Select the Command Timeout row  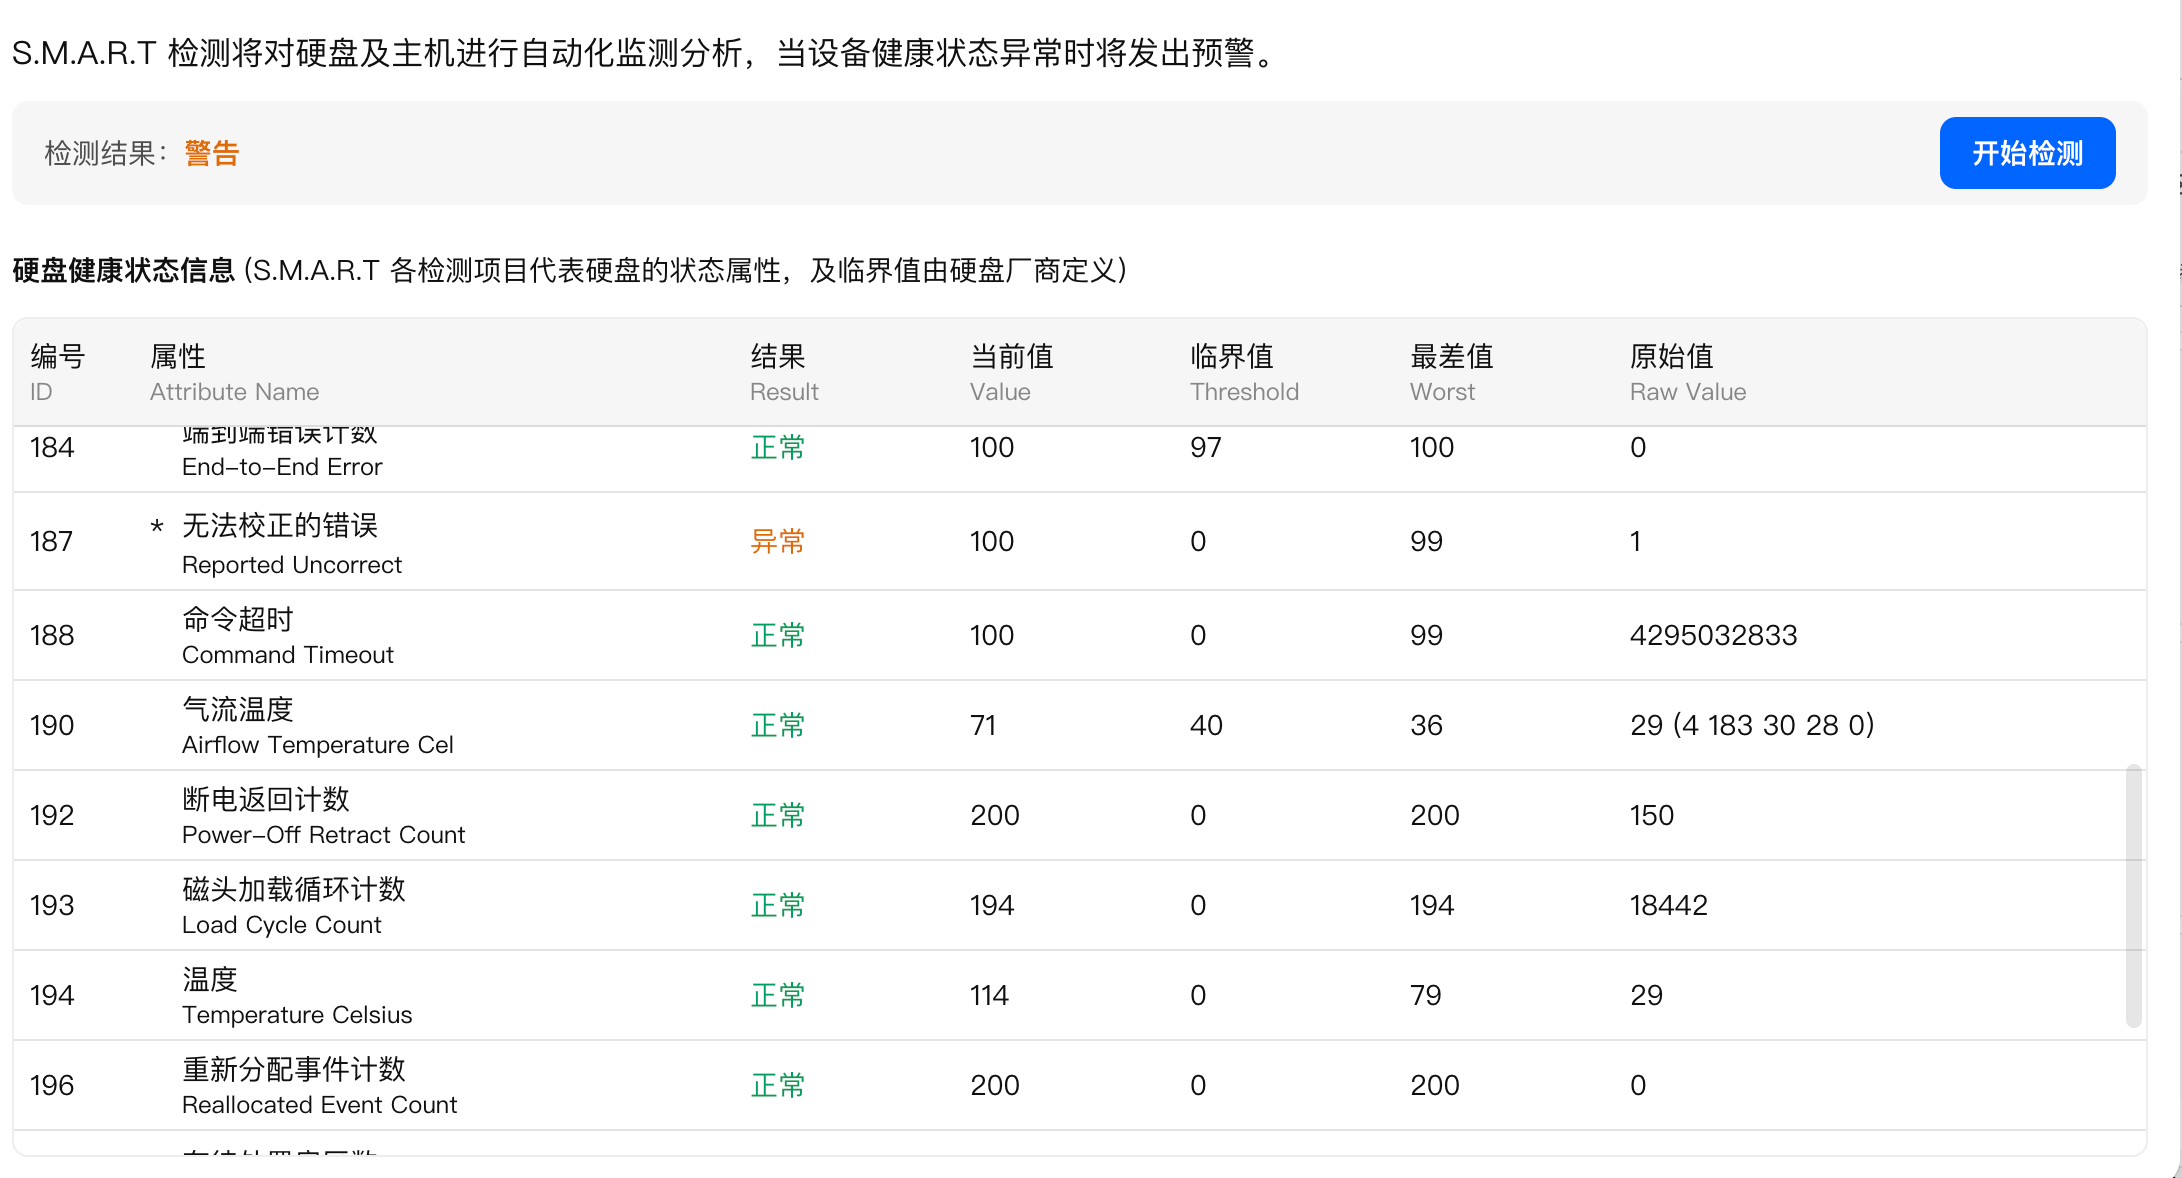tap(600, 634)
